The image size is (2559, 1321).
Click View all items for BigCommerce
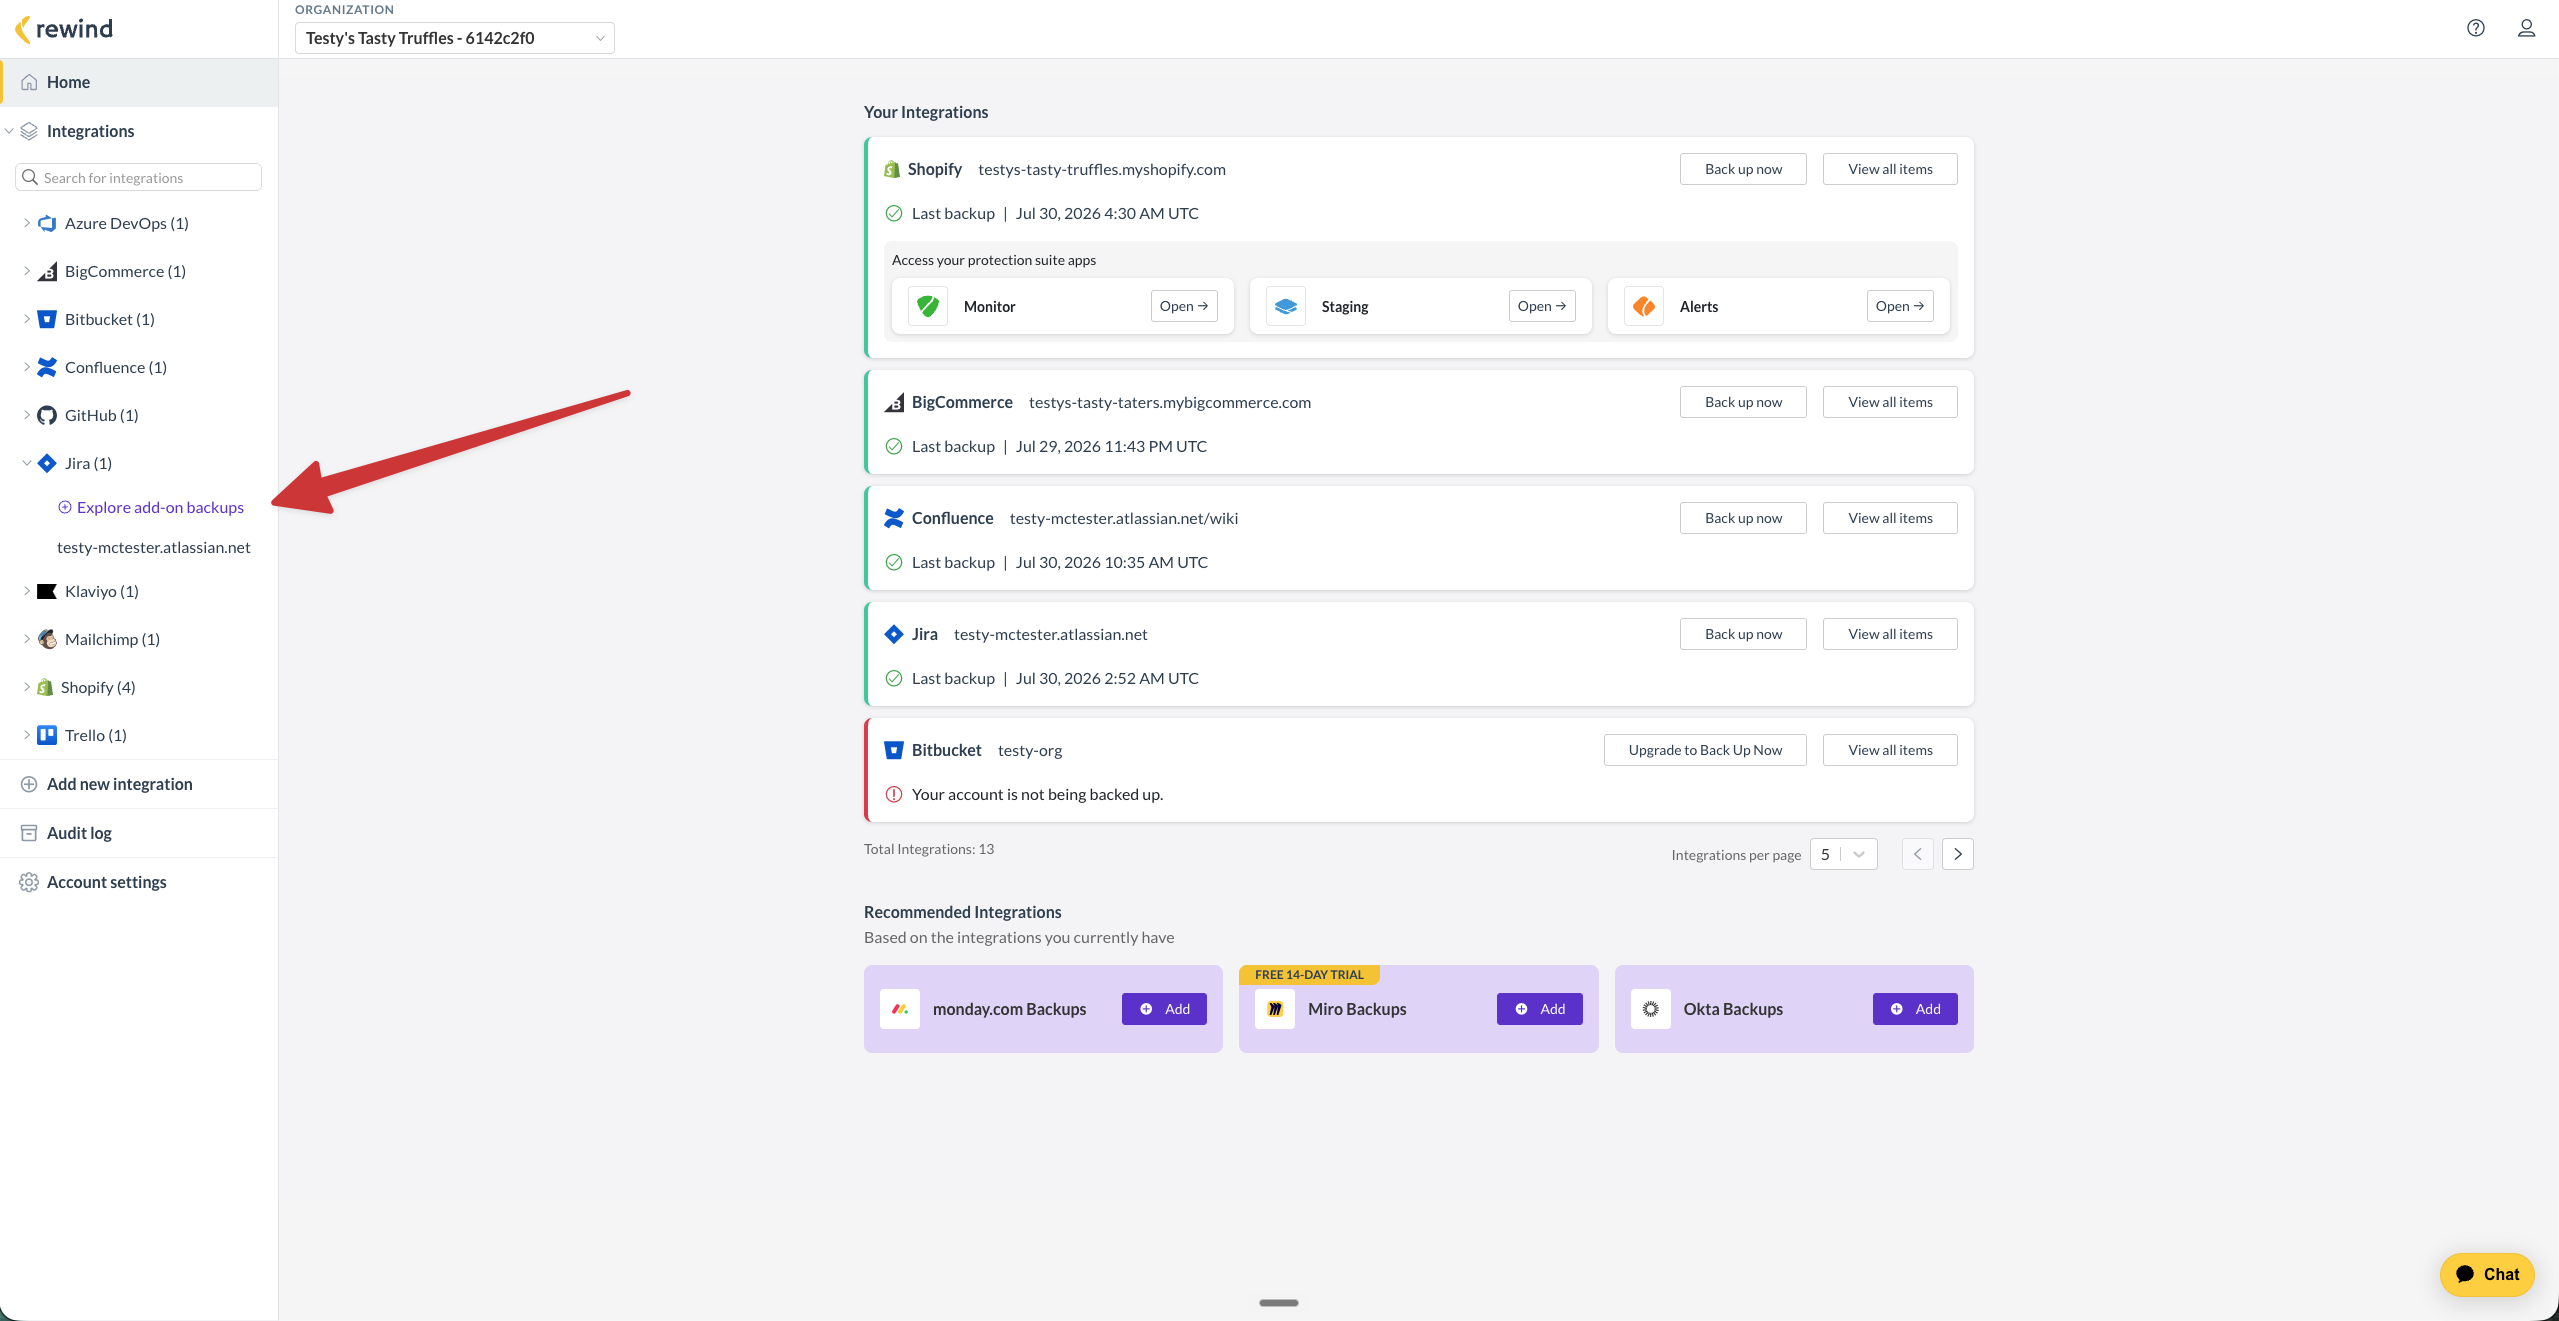click(x=1890, y=402)
